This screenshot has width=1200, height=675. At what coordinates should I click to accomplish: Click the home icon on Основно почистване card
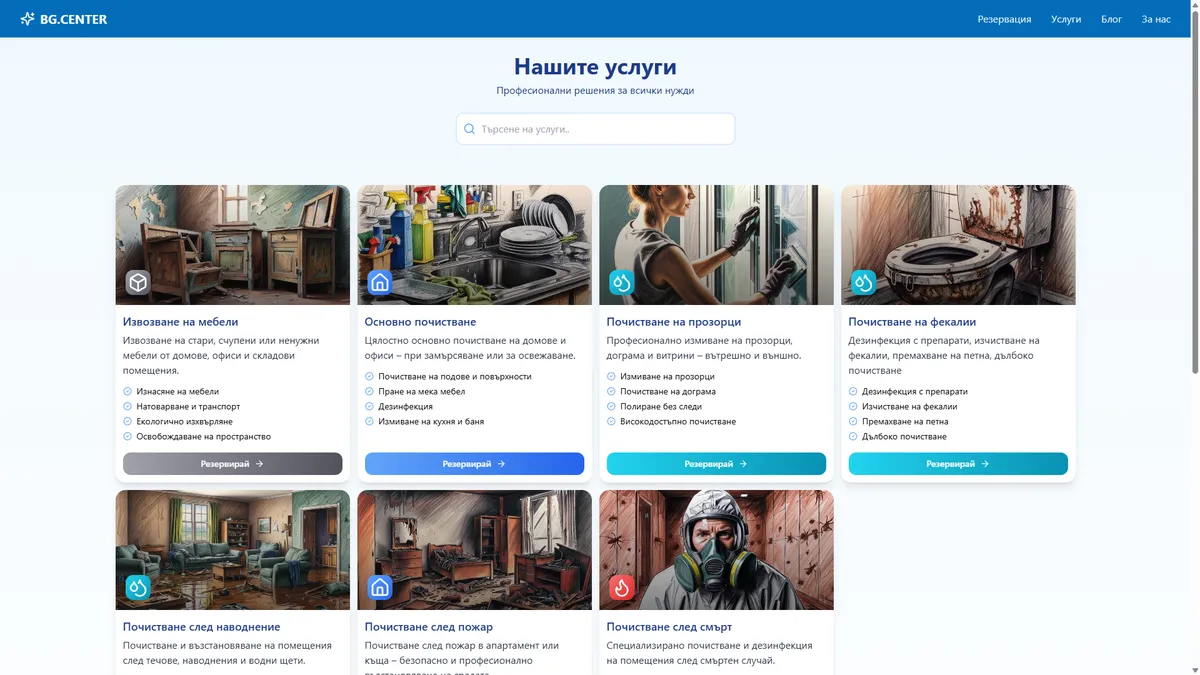pos(380,282)
